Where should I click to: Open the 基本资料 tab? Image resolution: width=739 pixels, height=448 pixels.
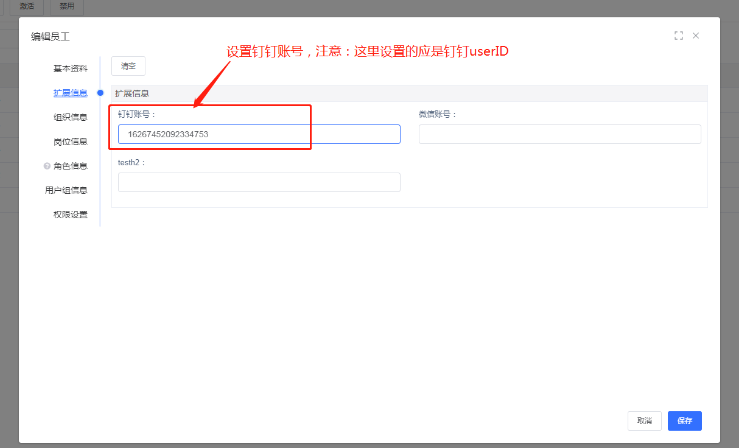pyautogui.click(x=70, y=69)
